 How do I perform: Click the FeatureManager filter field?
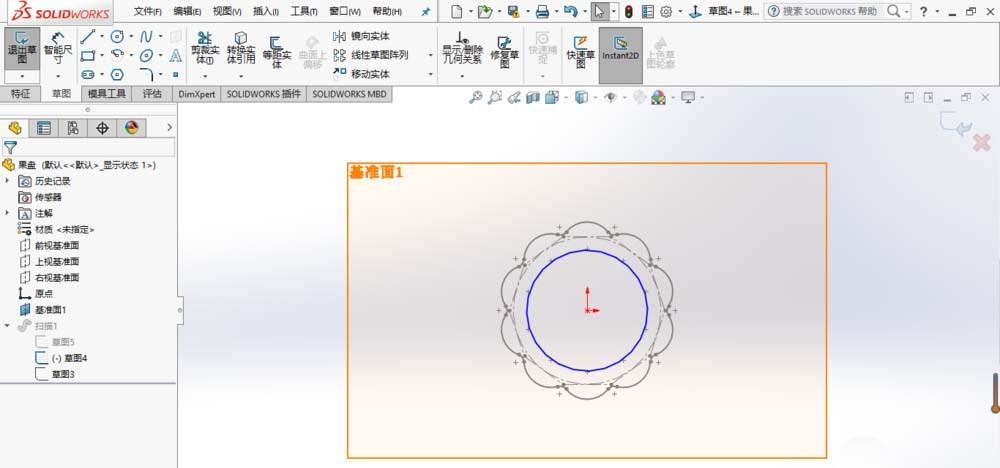tap(88, 147)
